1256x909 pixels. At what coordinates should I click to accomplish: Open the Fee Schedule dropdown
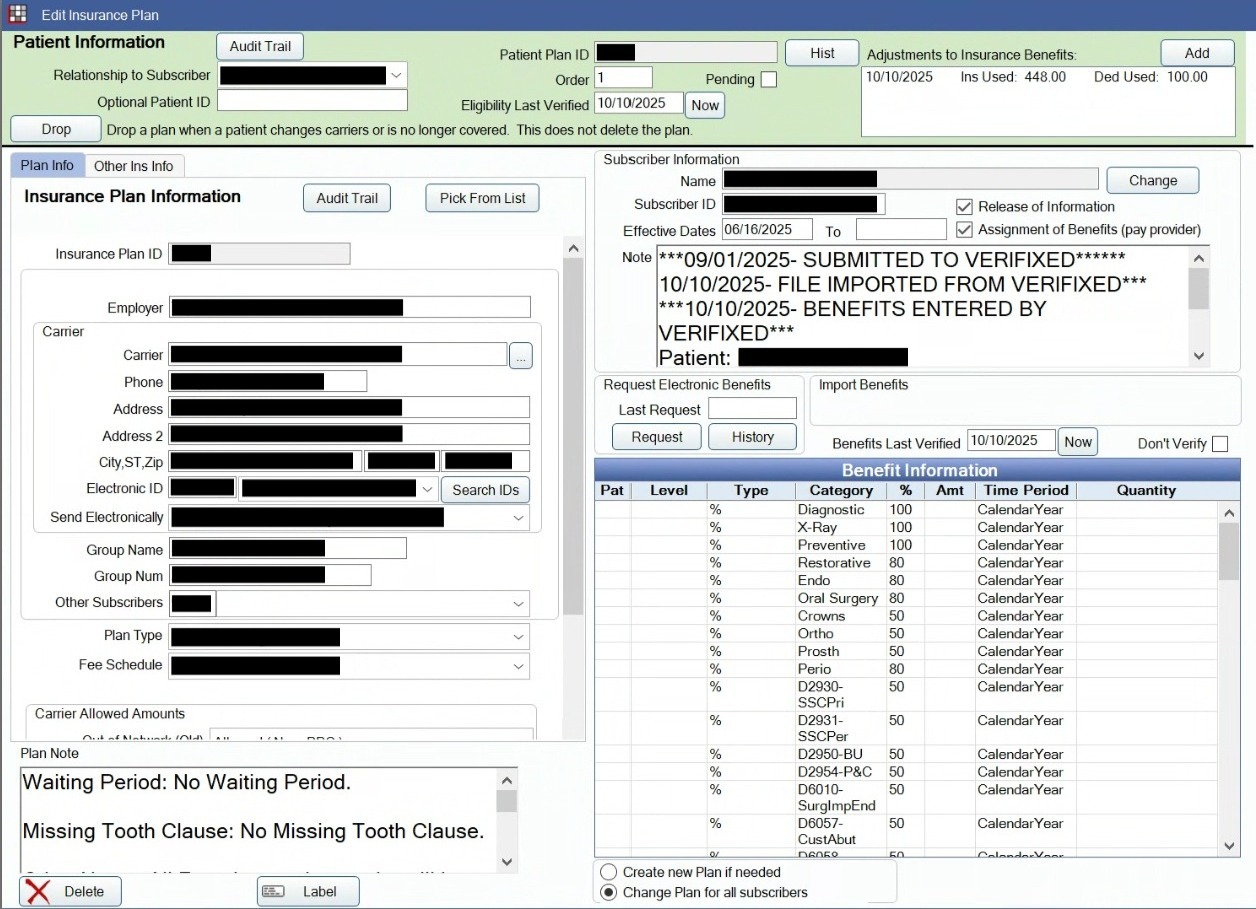(x=518, y=666)
